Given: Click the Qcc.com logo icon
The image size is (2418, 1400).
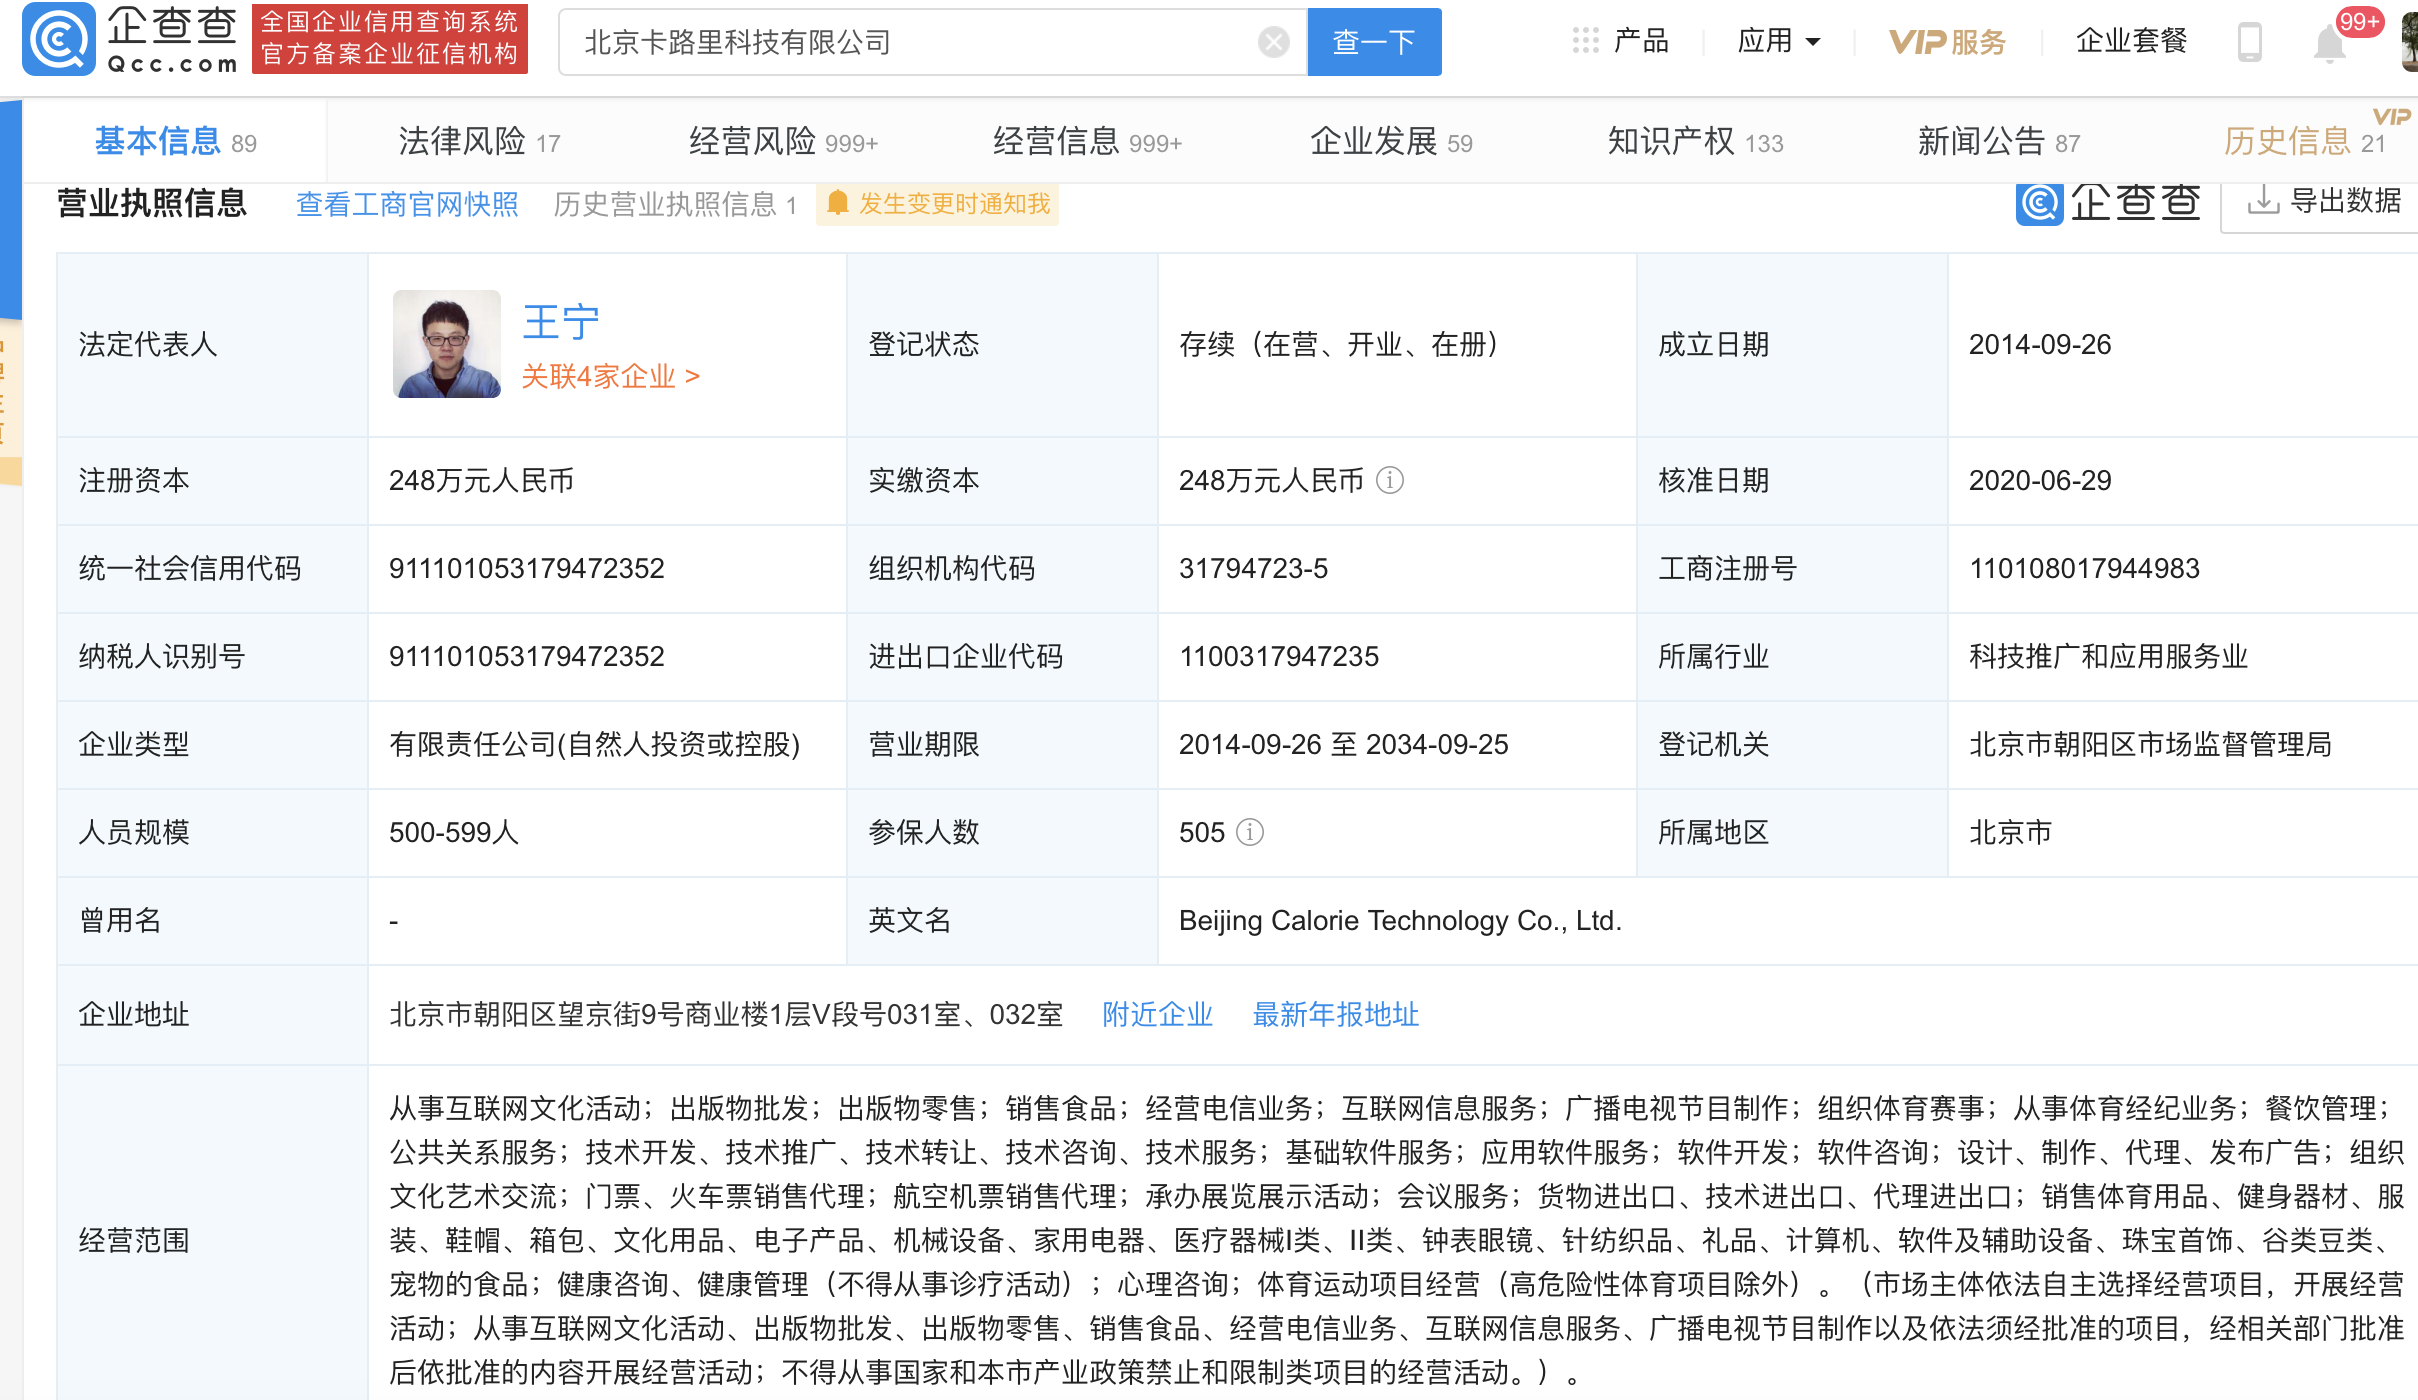Looking at the screenshot, I should pos(59,40).
